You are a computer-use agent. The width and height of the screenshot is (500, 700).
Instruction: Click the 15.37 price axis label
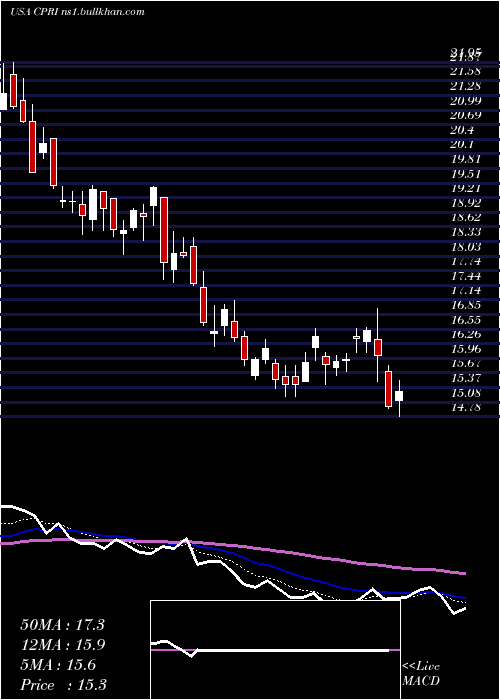(x=466, y=379)
